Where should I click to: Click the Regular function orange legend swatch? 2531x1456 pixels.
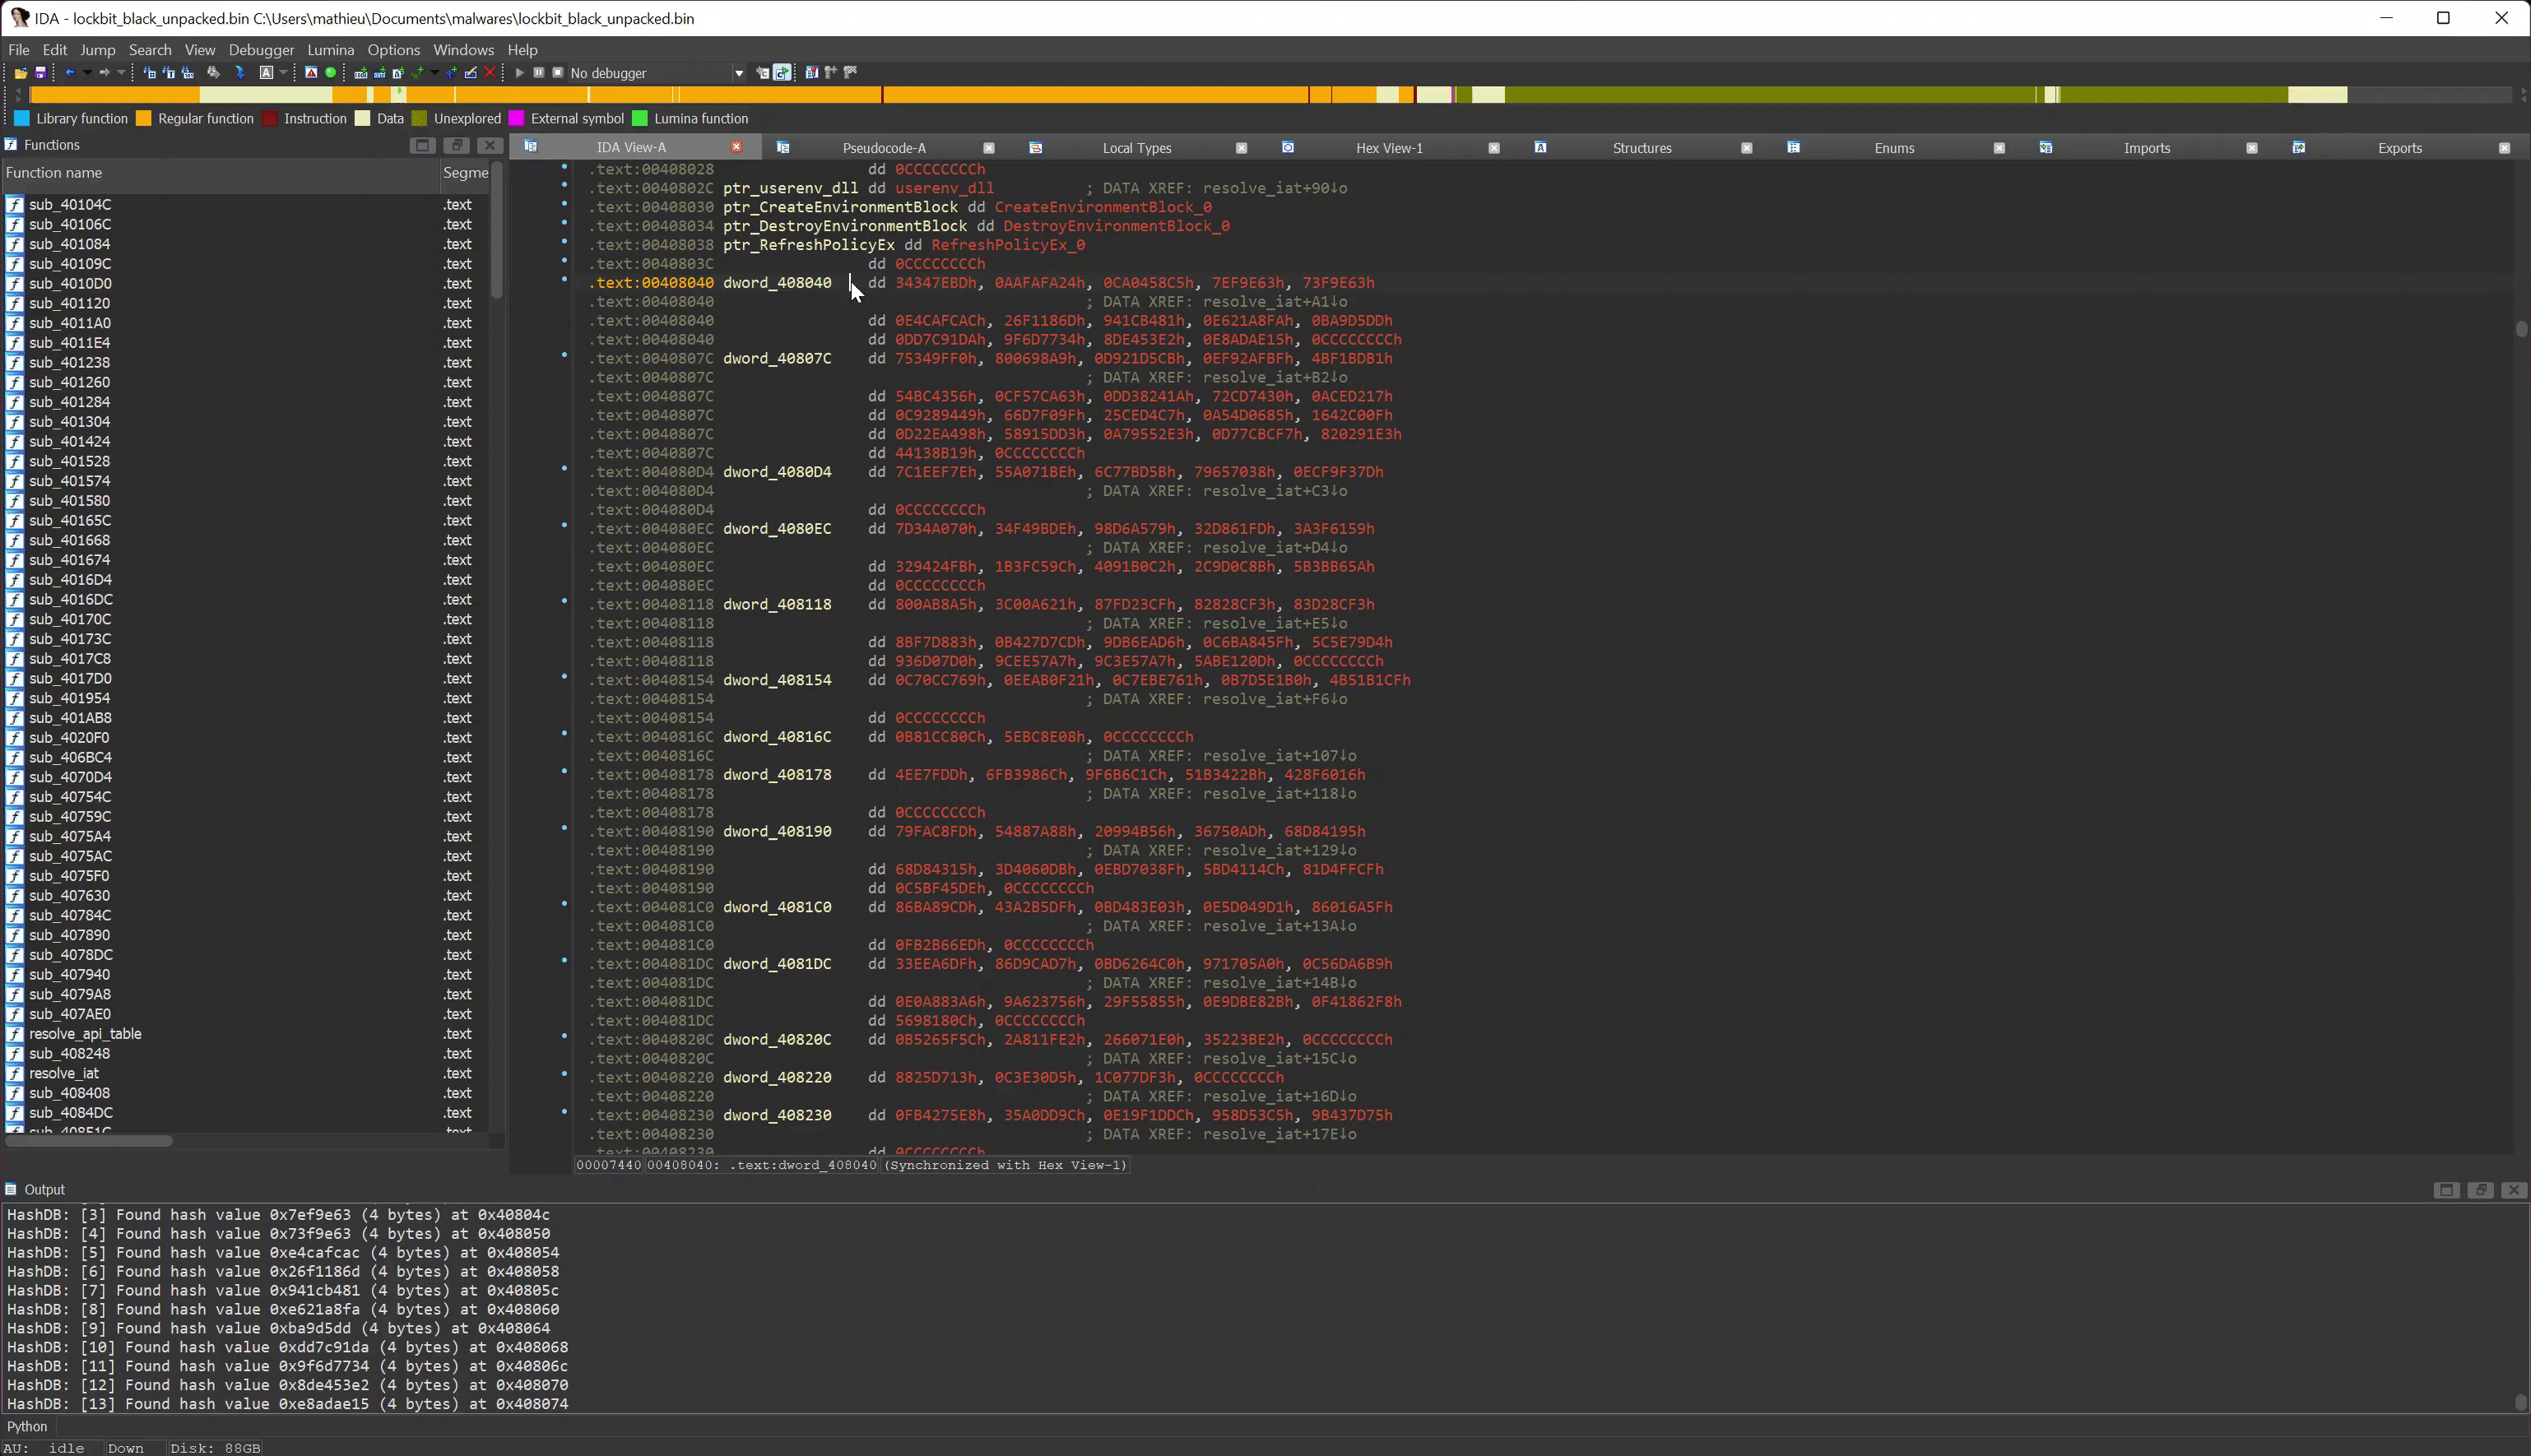144,119
